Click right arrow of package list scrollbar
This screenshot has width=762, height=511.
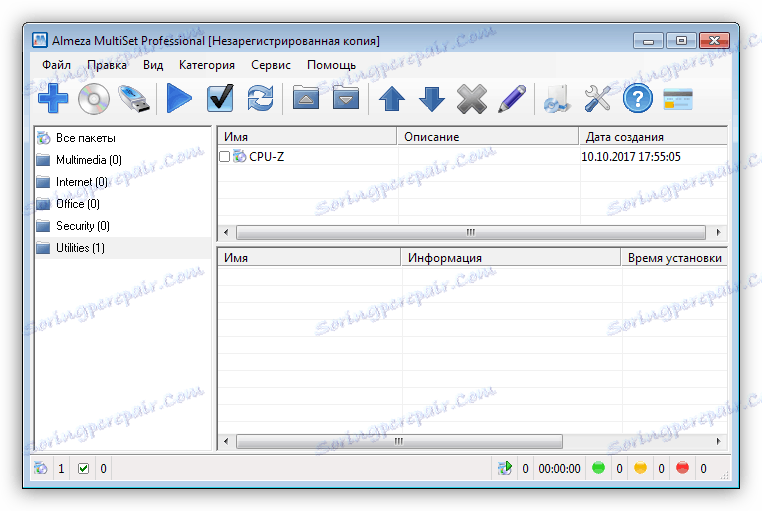tap(718, 232)
